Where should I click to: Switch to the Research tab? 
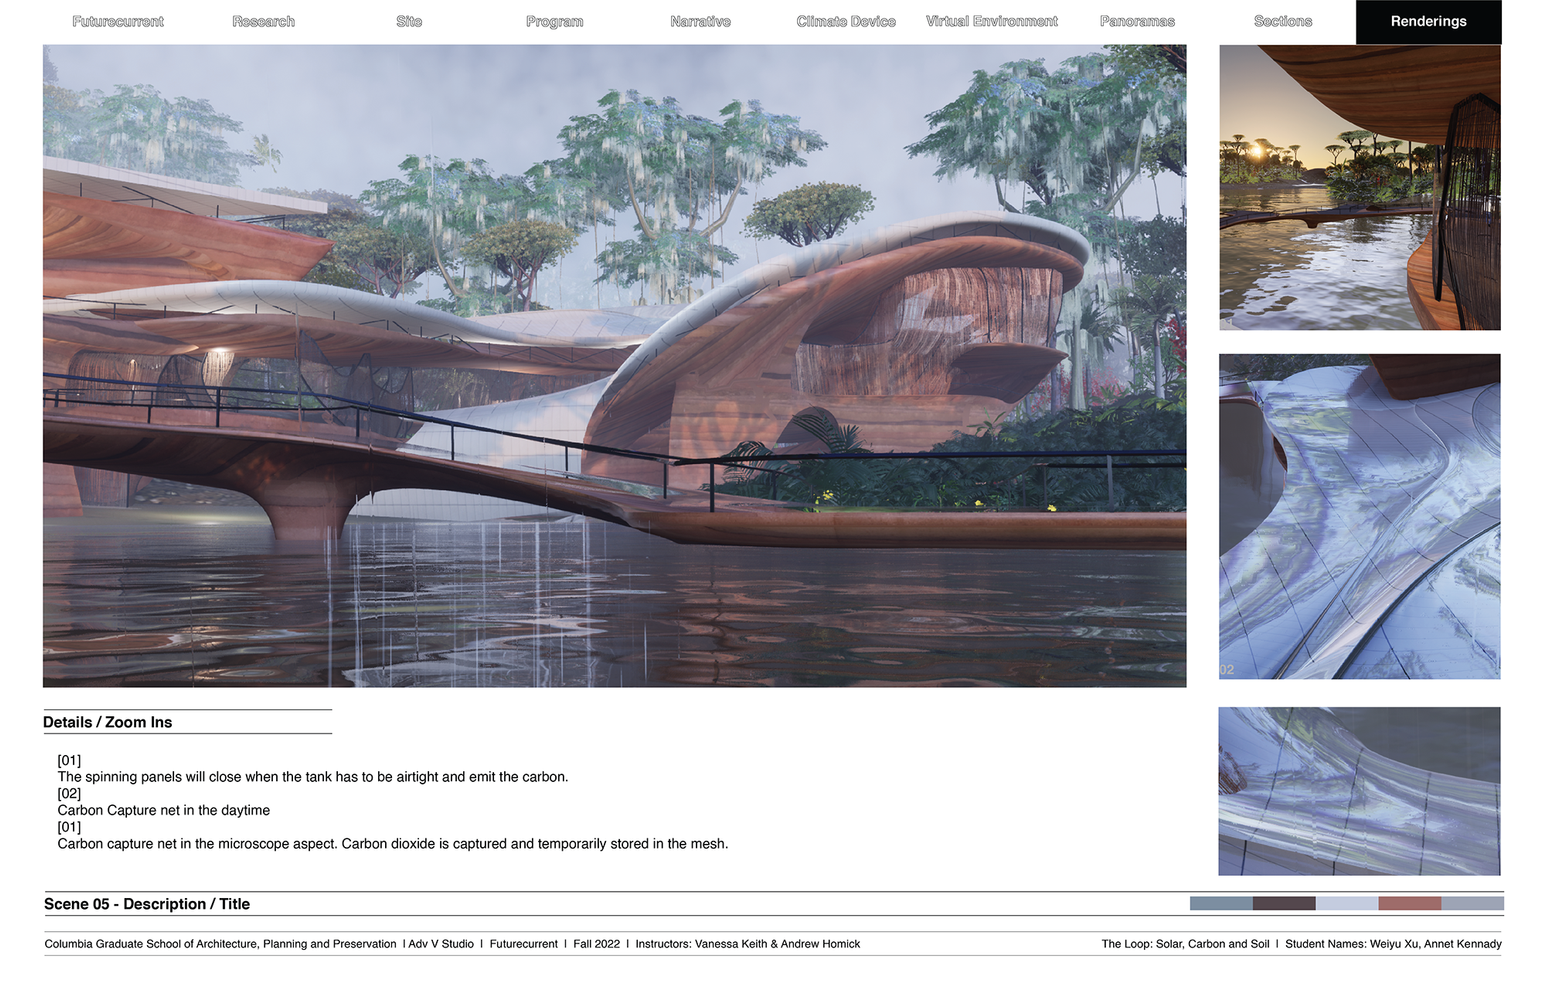(263, 21)
